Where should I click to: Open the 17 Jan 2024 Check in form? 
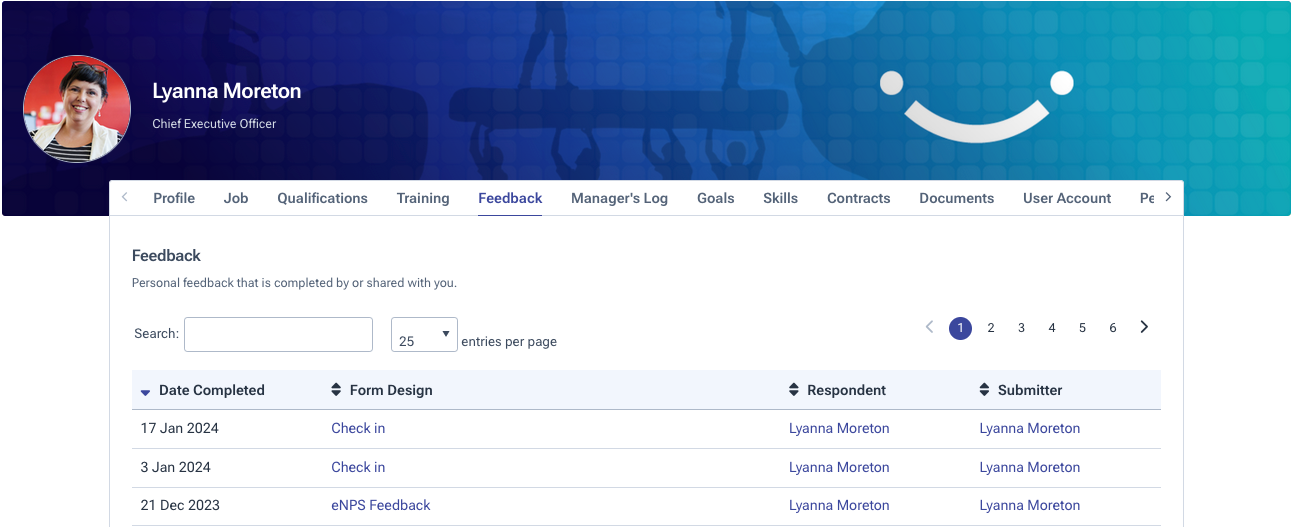(358, 428)
